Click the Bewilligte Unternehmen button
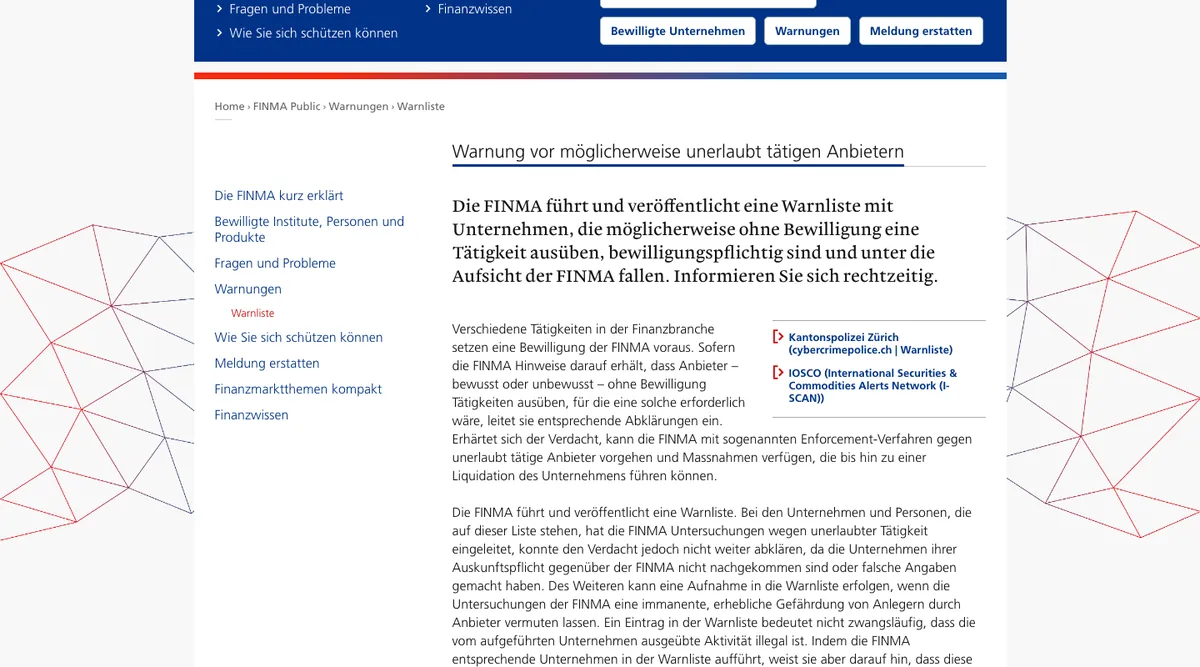1200x667 pixels. pyautogui.click(x=678, y=31)
